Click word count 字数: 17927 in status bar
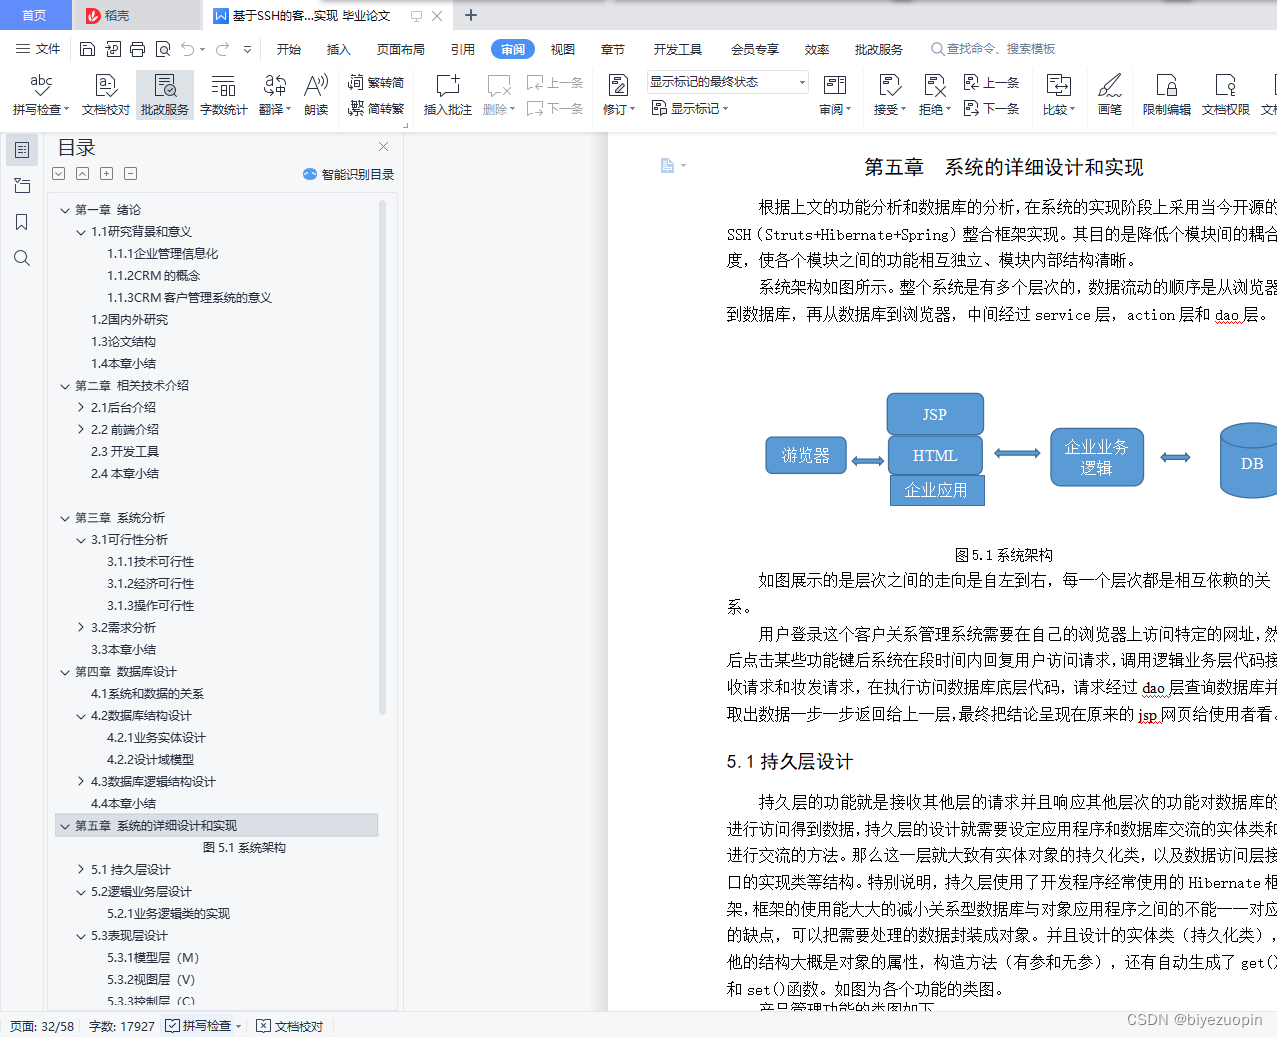This screenshot has width=1277, height=1037. (122, 1026)
